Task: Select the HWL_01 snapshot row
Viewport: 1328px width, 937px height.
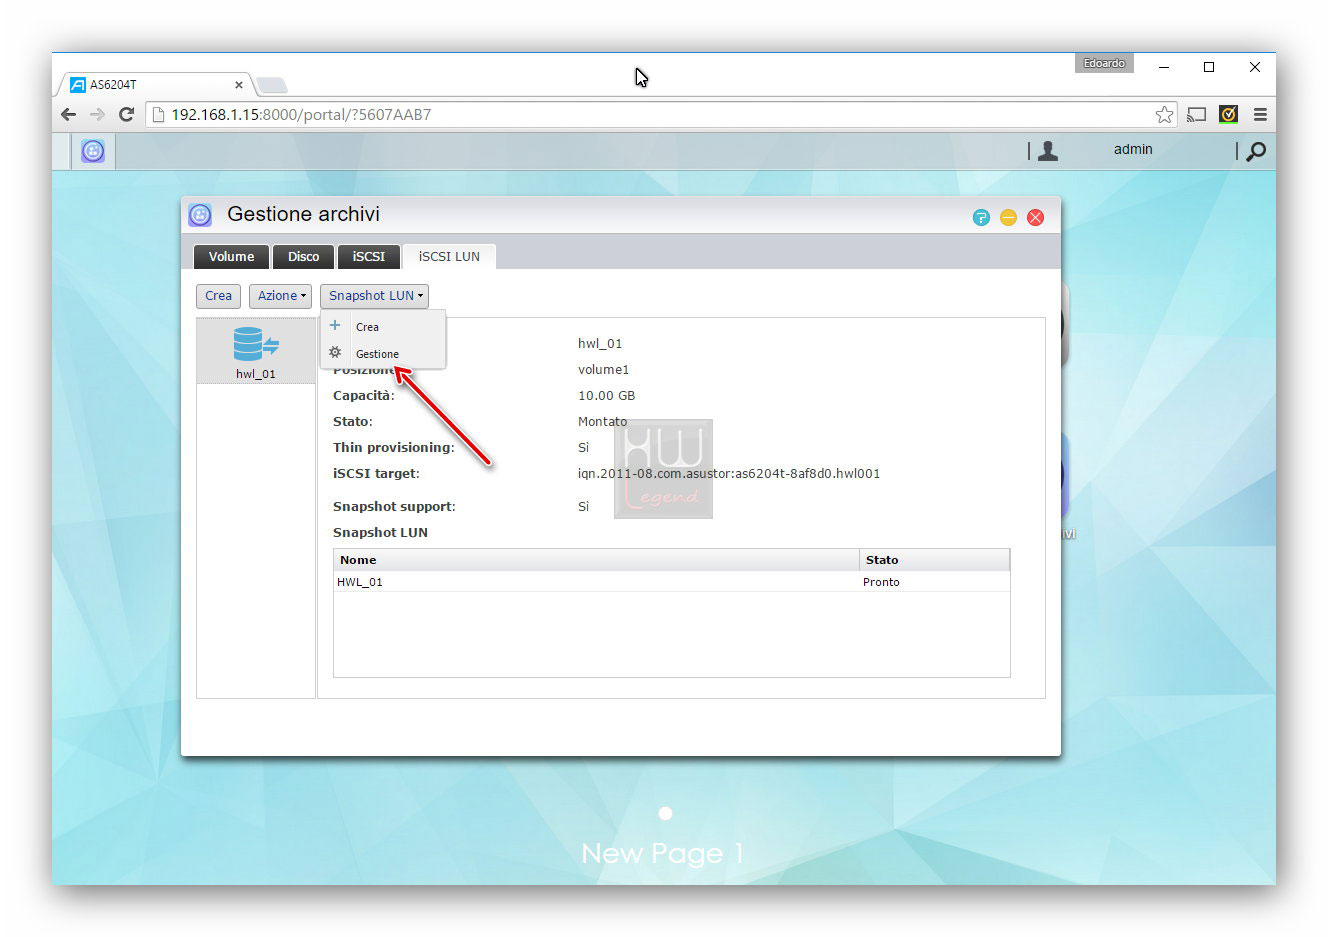Action: coord(672,582)
